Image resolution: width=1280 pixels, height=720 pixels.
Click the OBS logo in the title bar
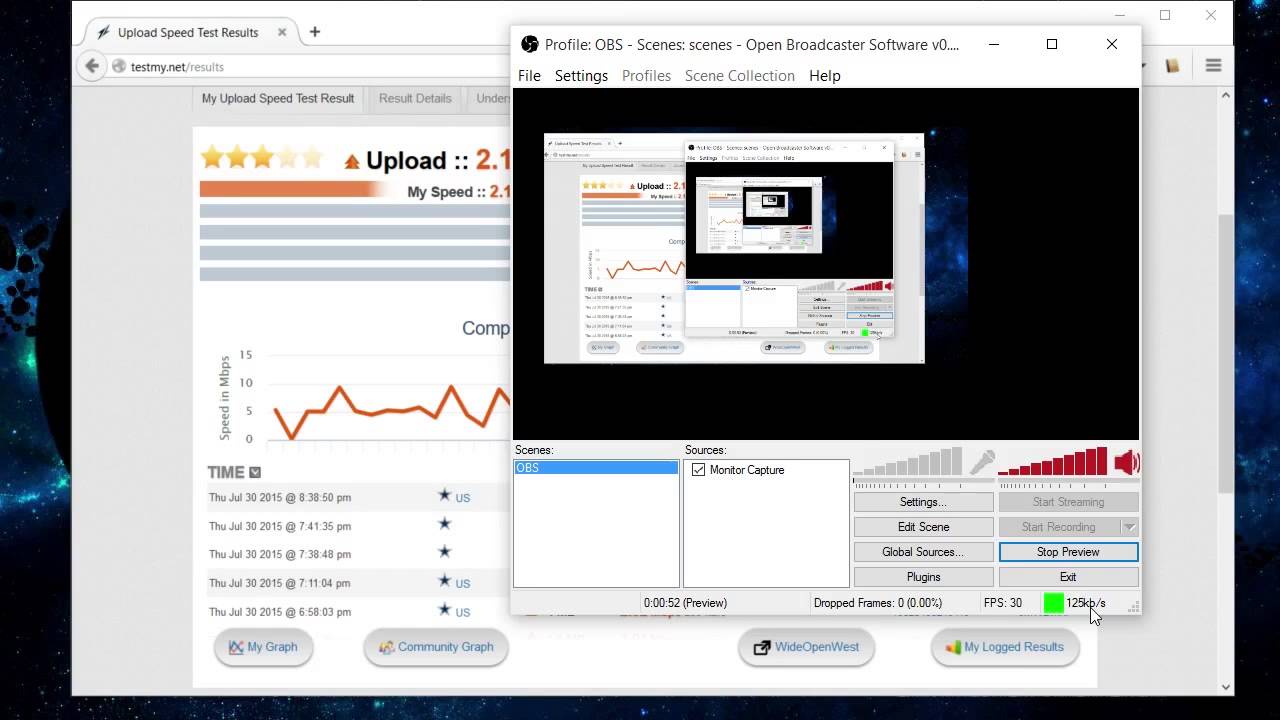[x=529, y=44]
